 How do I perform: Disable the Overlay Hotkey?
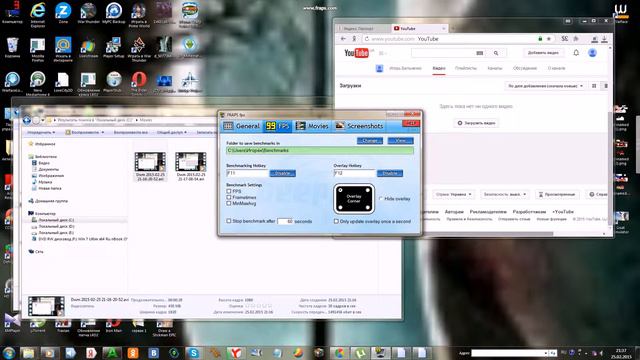pos(390,173)
